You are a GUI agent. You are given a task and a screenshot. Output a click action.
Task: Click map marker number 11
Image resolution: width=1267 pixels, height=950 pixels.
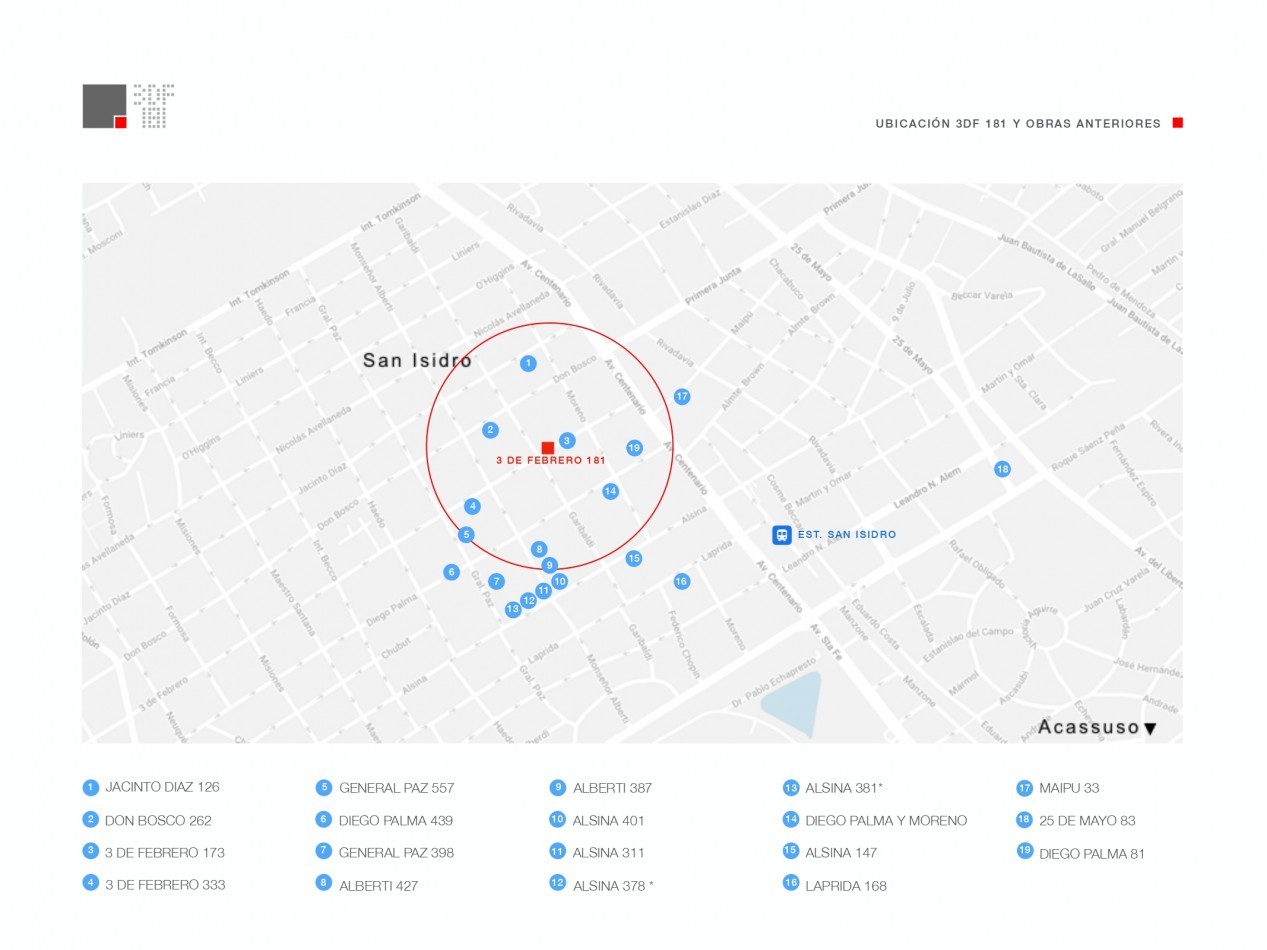[x=543, y=591]
